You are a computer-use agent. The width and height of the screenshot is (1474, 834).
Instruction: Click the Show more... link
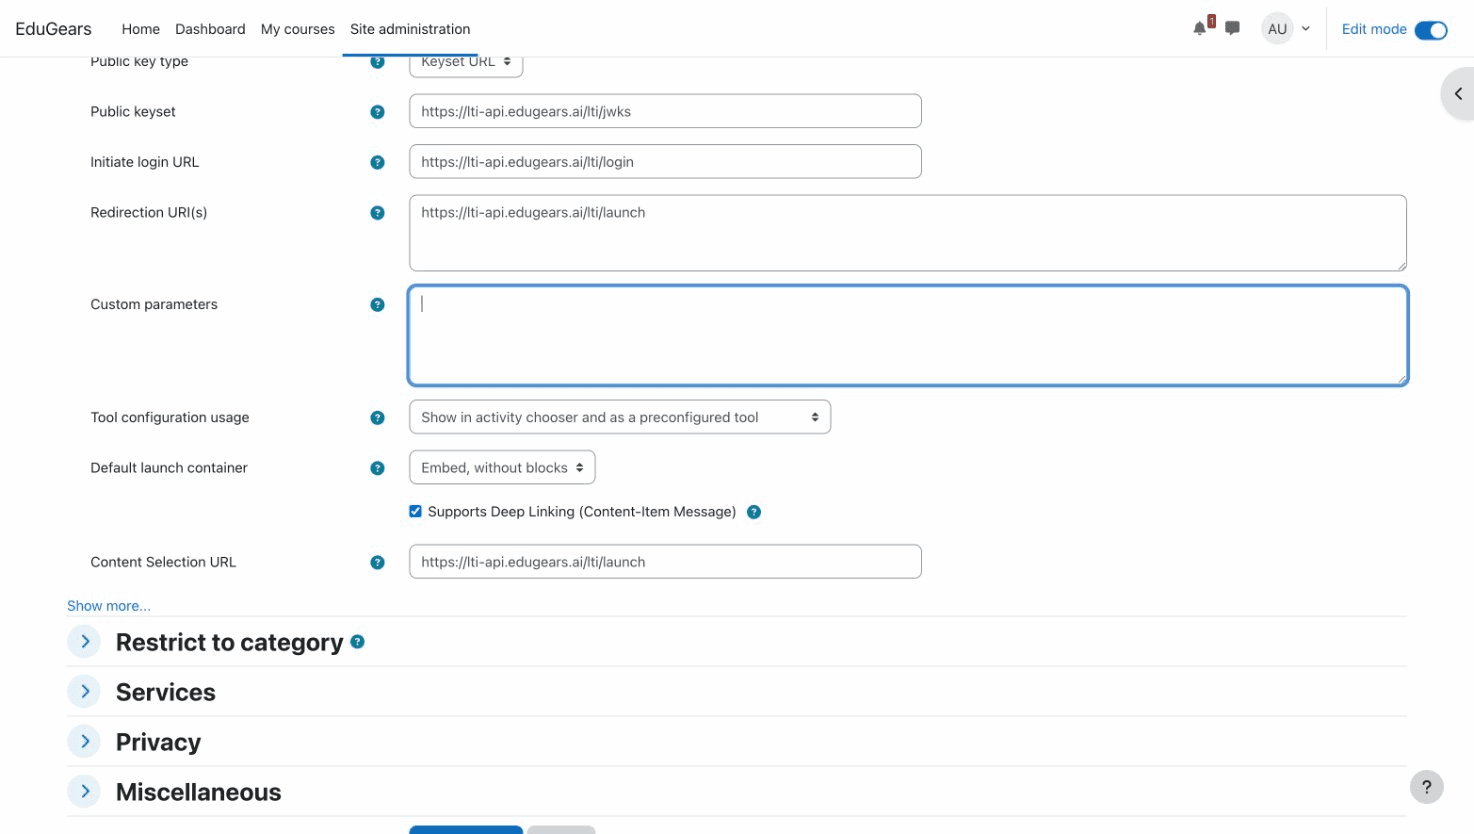point(108,605)
